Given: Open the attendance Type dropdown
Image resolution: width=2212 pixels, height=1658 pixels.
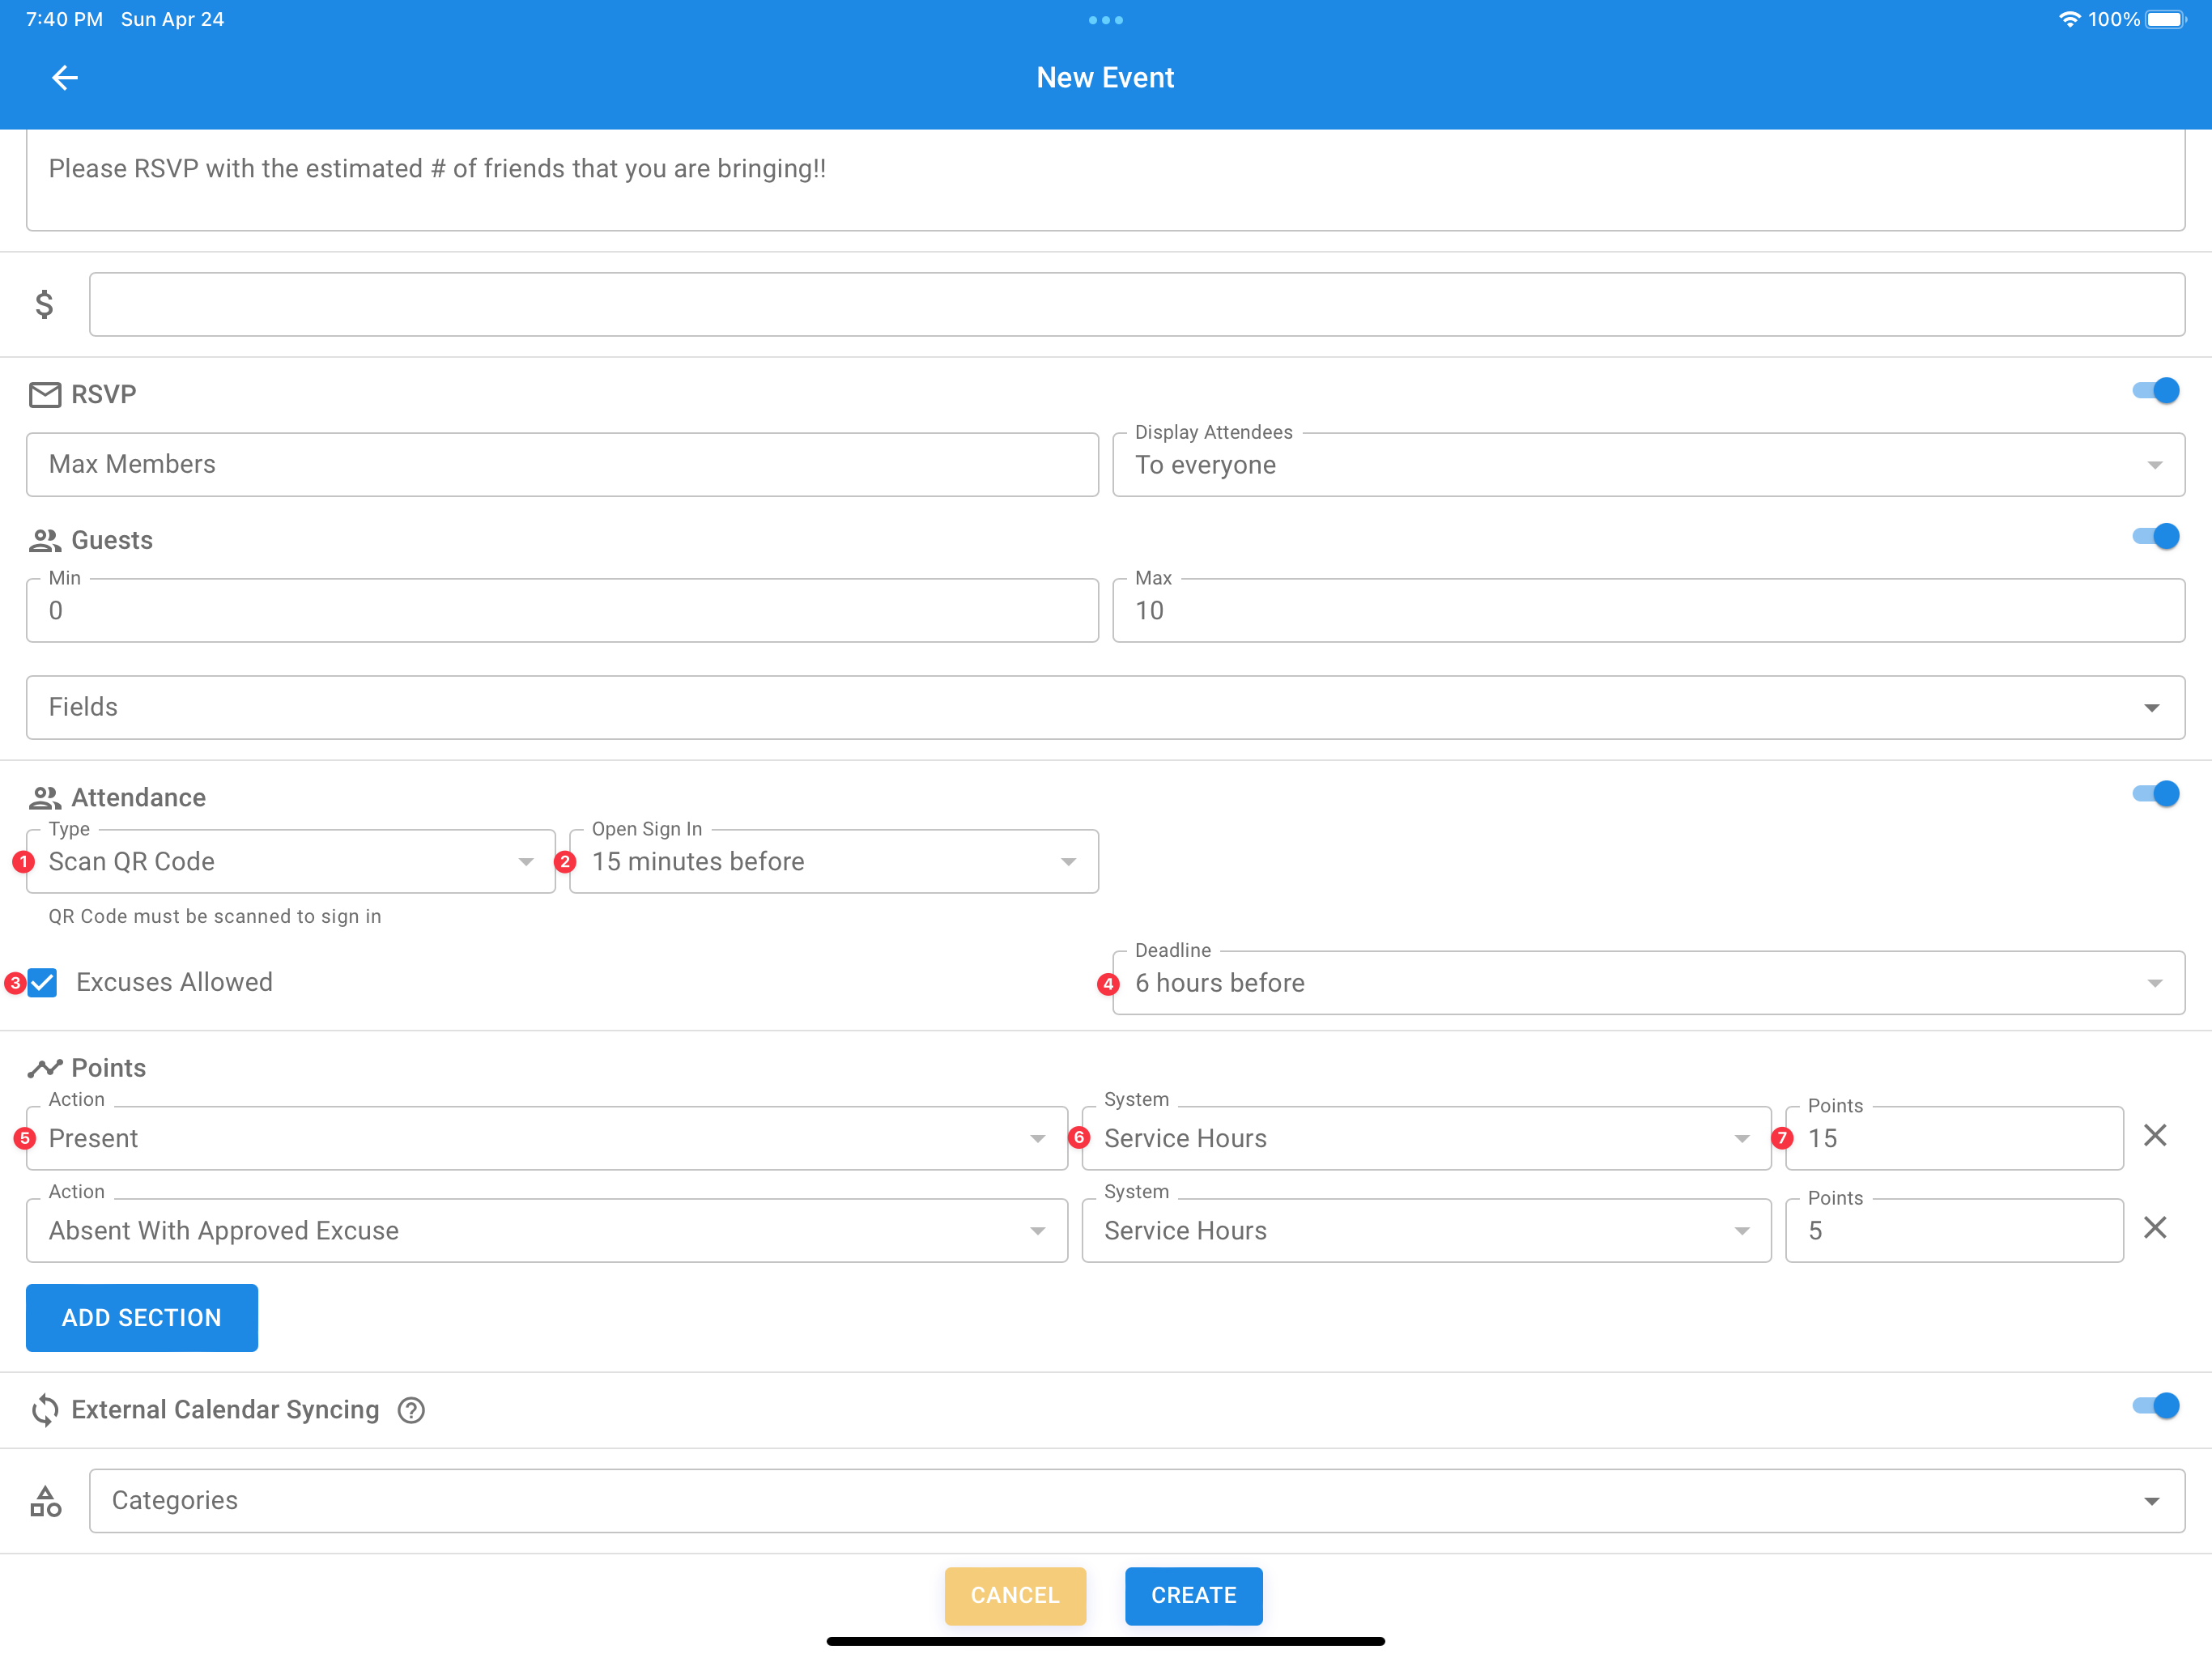Looking at the screenshot, I should 290,861.
